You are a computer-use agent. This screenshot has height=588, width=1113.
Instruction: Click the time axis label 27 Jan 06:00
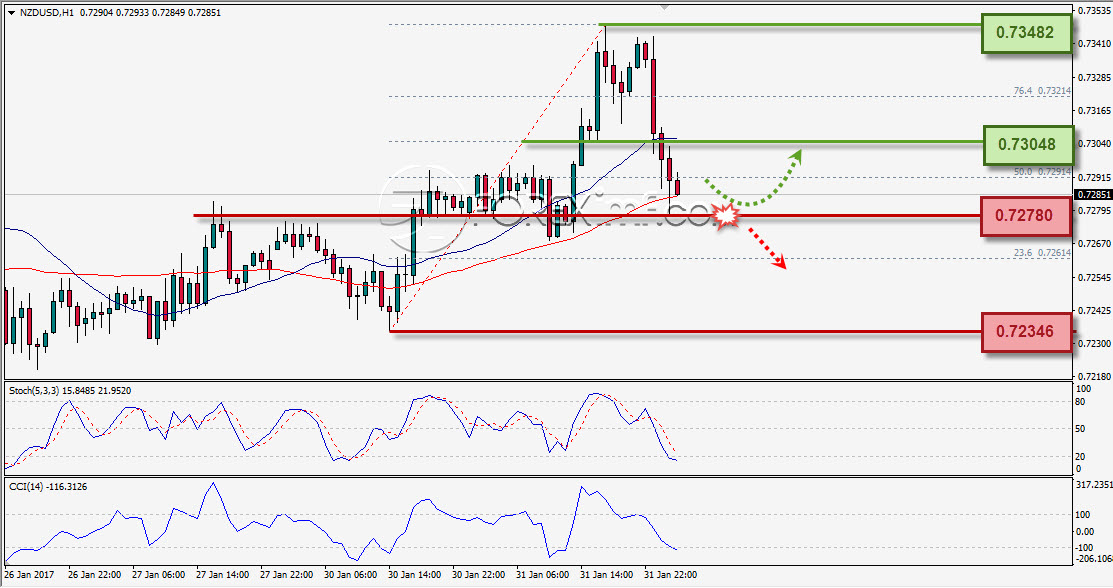pyautogui.click(x=158, y=575)
